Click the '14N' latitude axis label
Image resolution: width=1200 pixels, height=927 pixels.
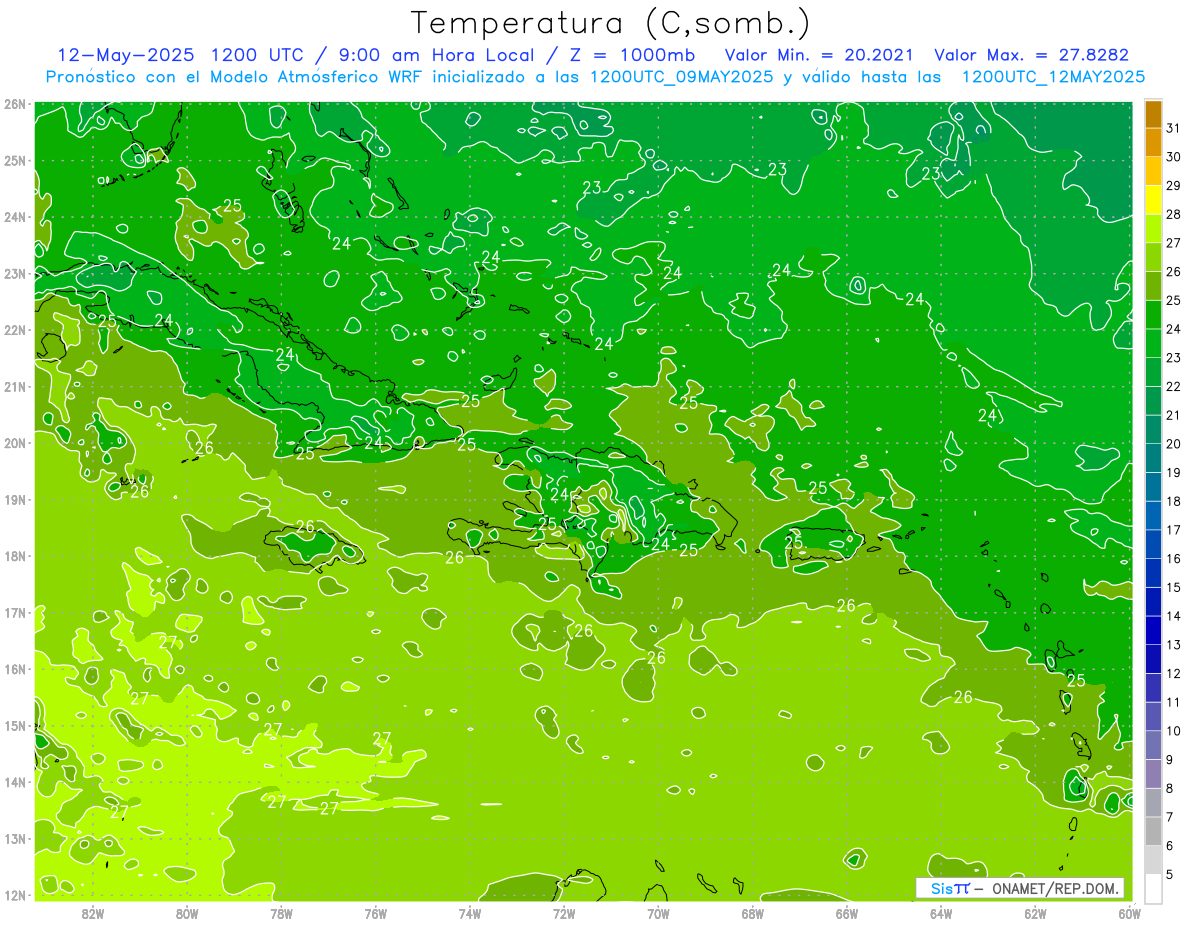point(15,782)
